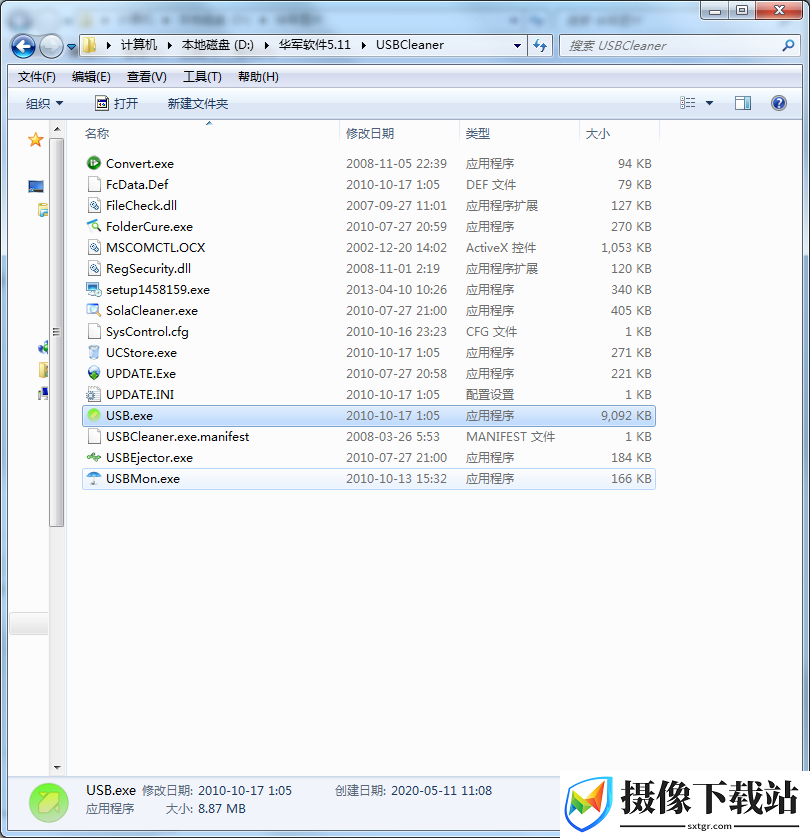Select the FolderCure.exe icon
Screen dimensions: 810x838
[94, 226]
